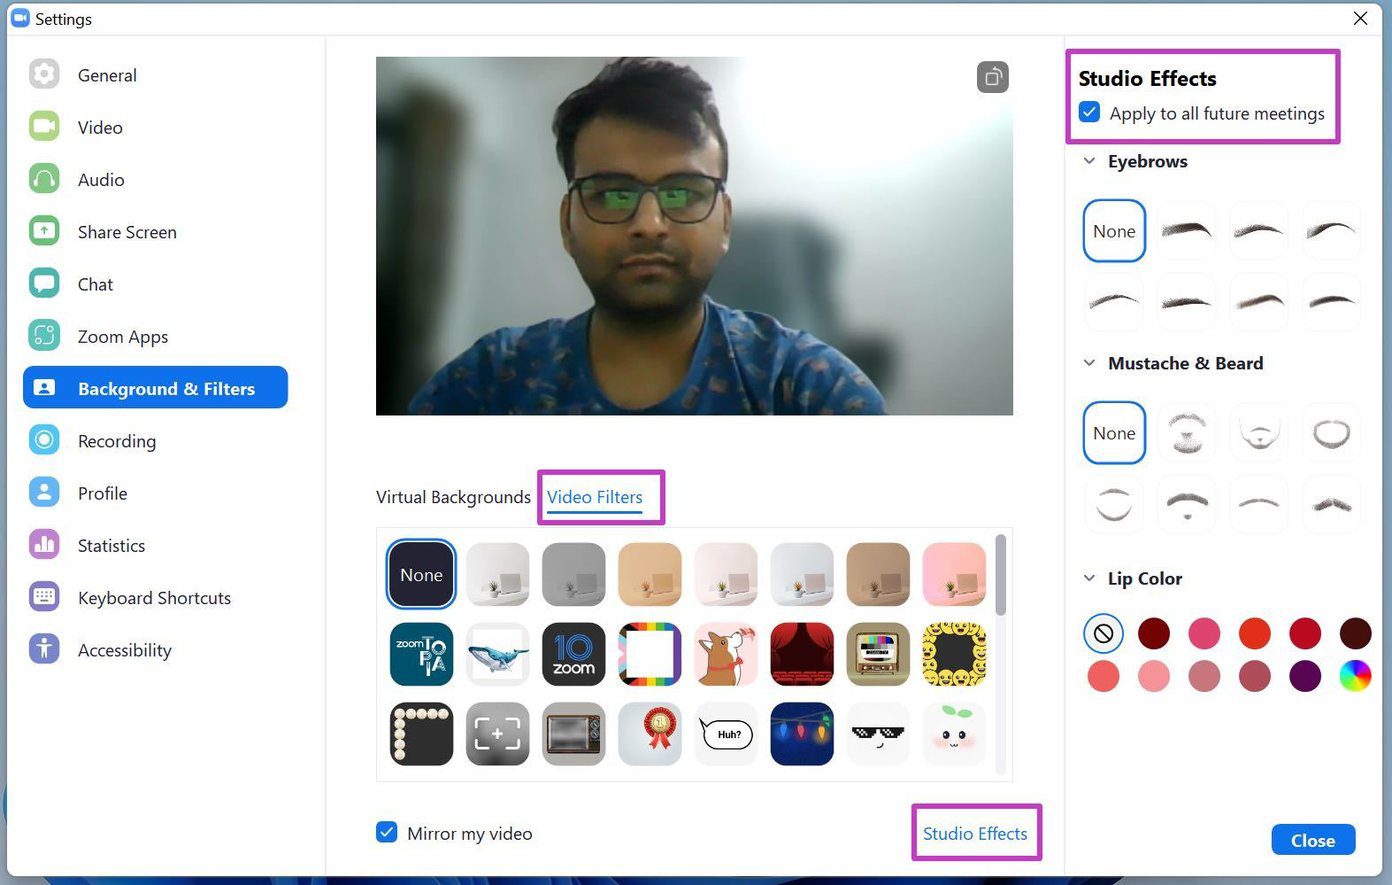Collapse the Mustache & Beard section

point(1089,363)
